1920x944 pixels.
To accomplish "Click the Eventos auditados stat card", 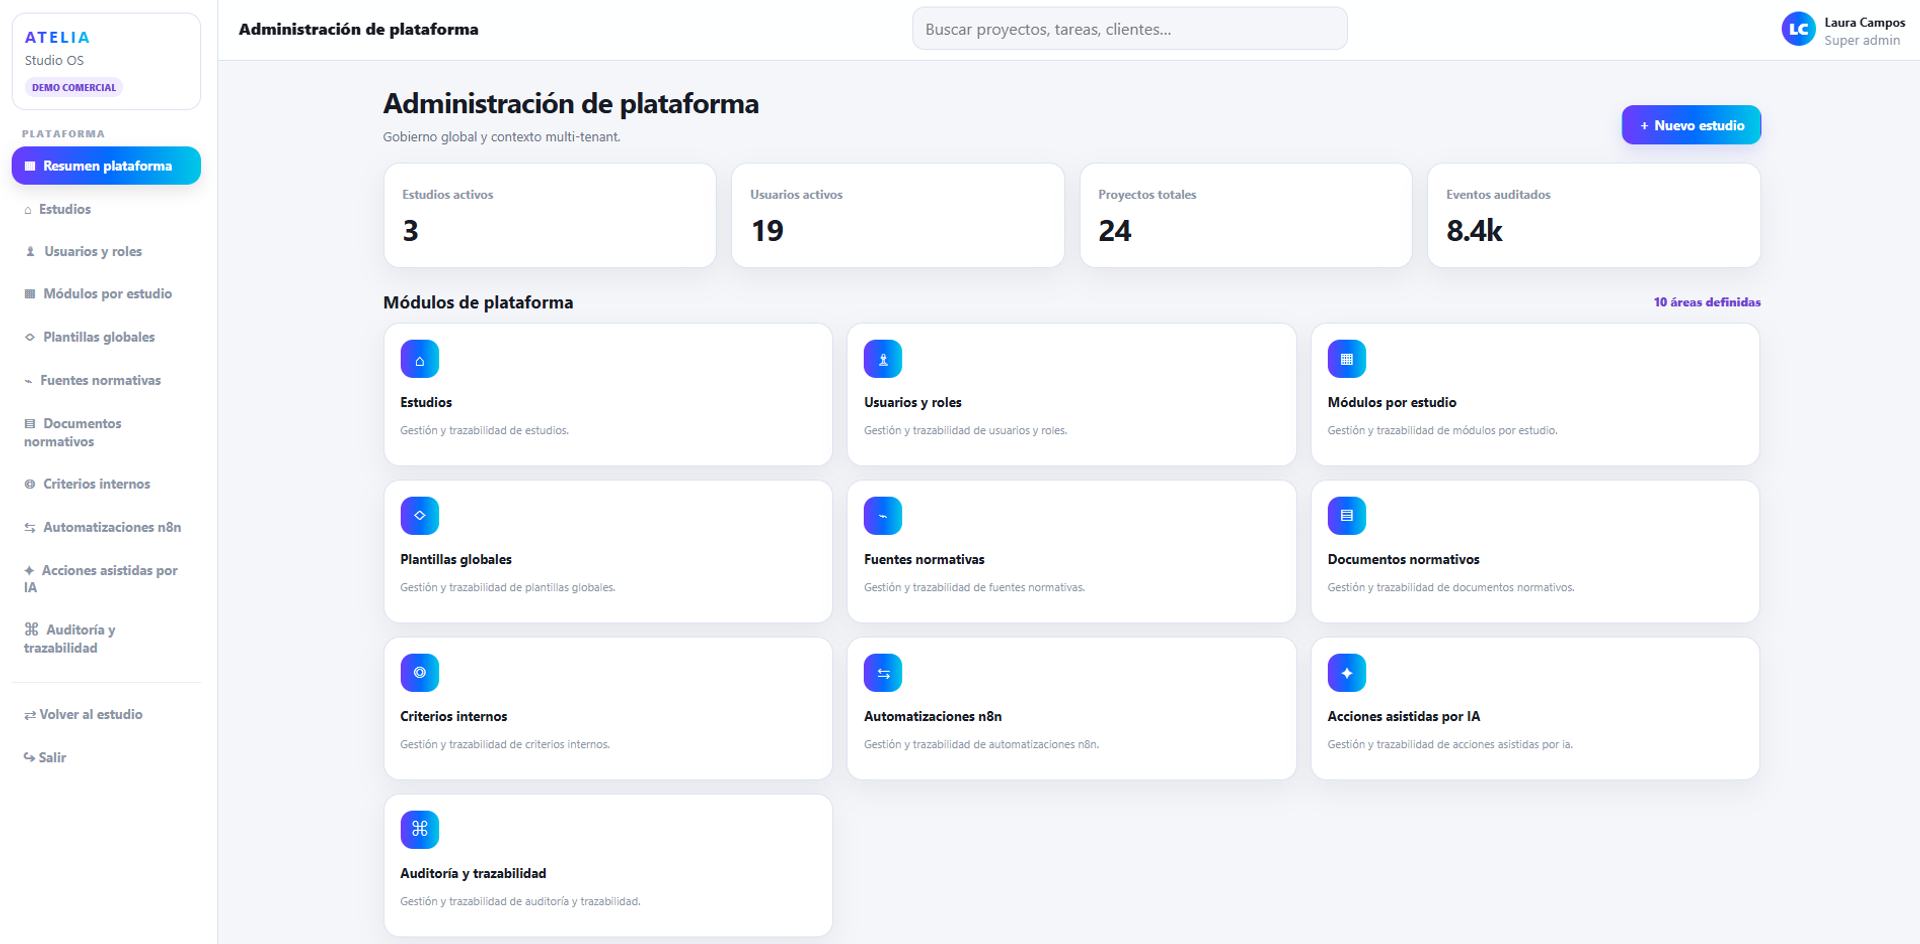I will tap(1594, 216).
